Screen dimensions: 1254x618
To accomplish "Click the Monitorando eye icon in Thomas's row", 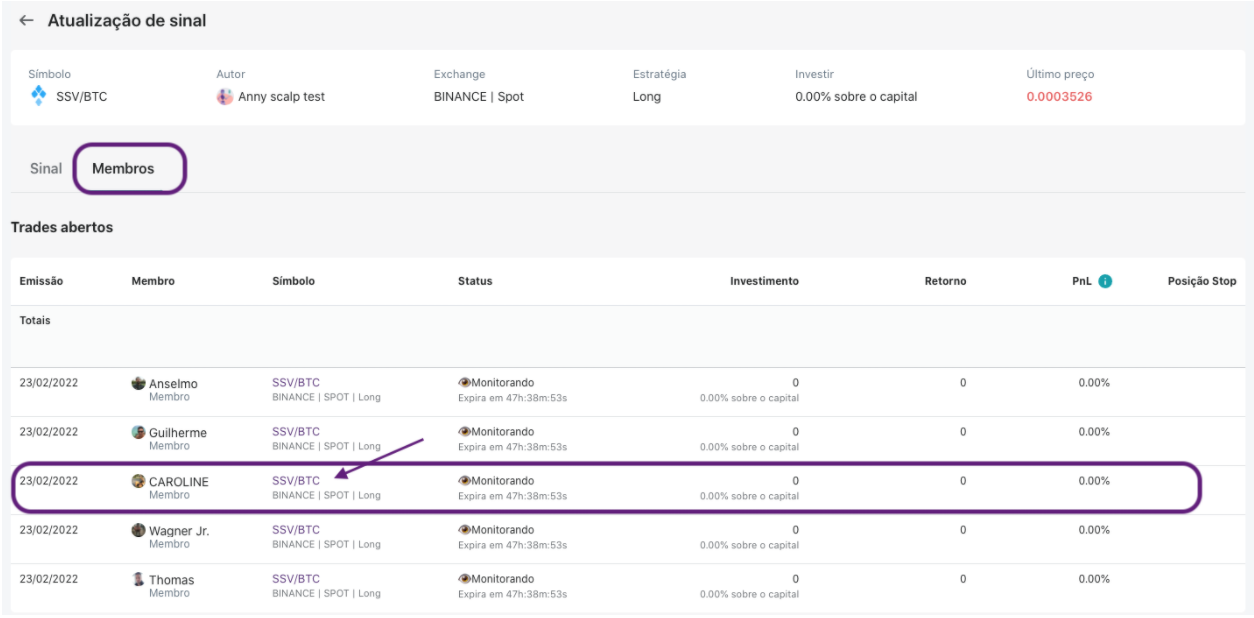I will (x=464, y=578).
